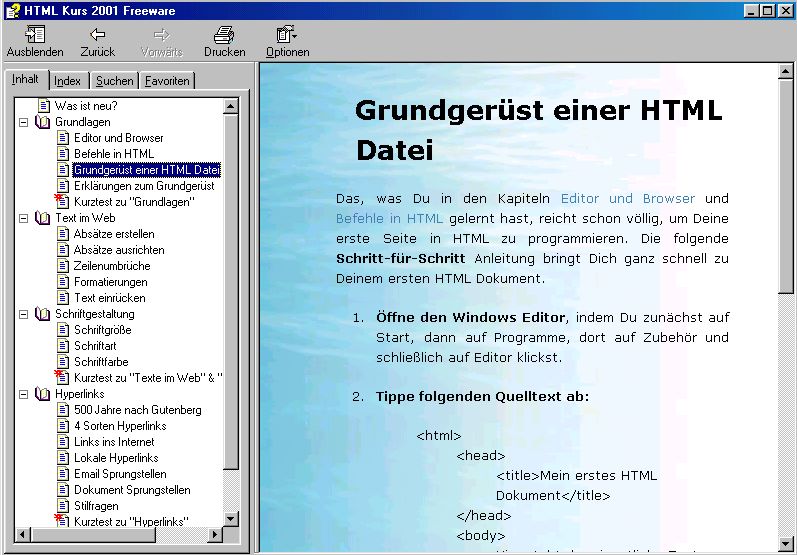Click down arrow of article pane scrollbar
The image size is (797, 555).
[785, 543]
